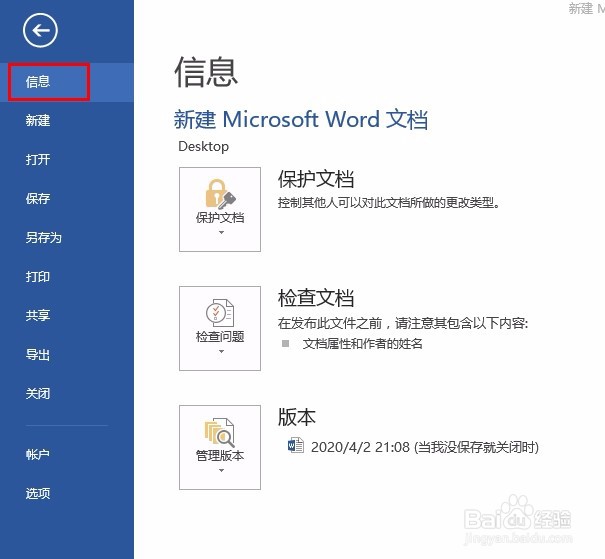
Task: Click the 检查问题 button label
Action: (220, 337)
